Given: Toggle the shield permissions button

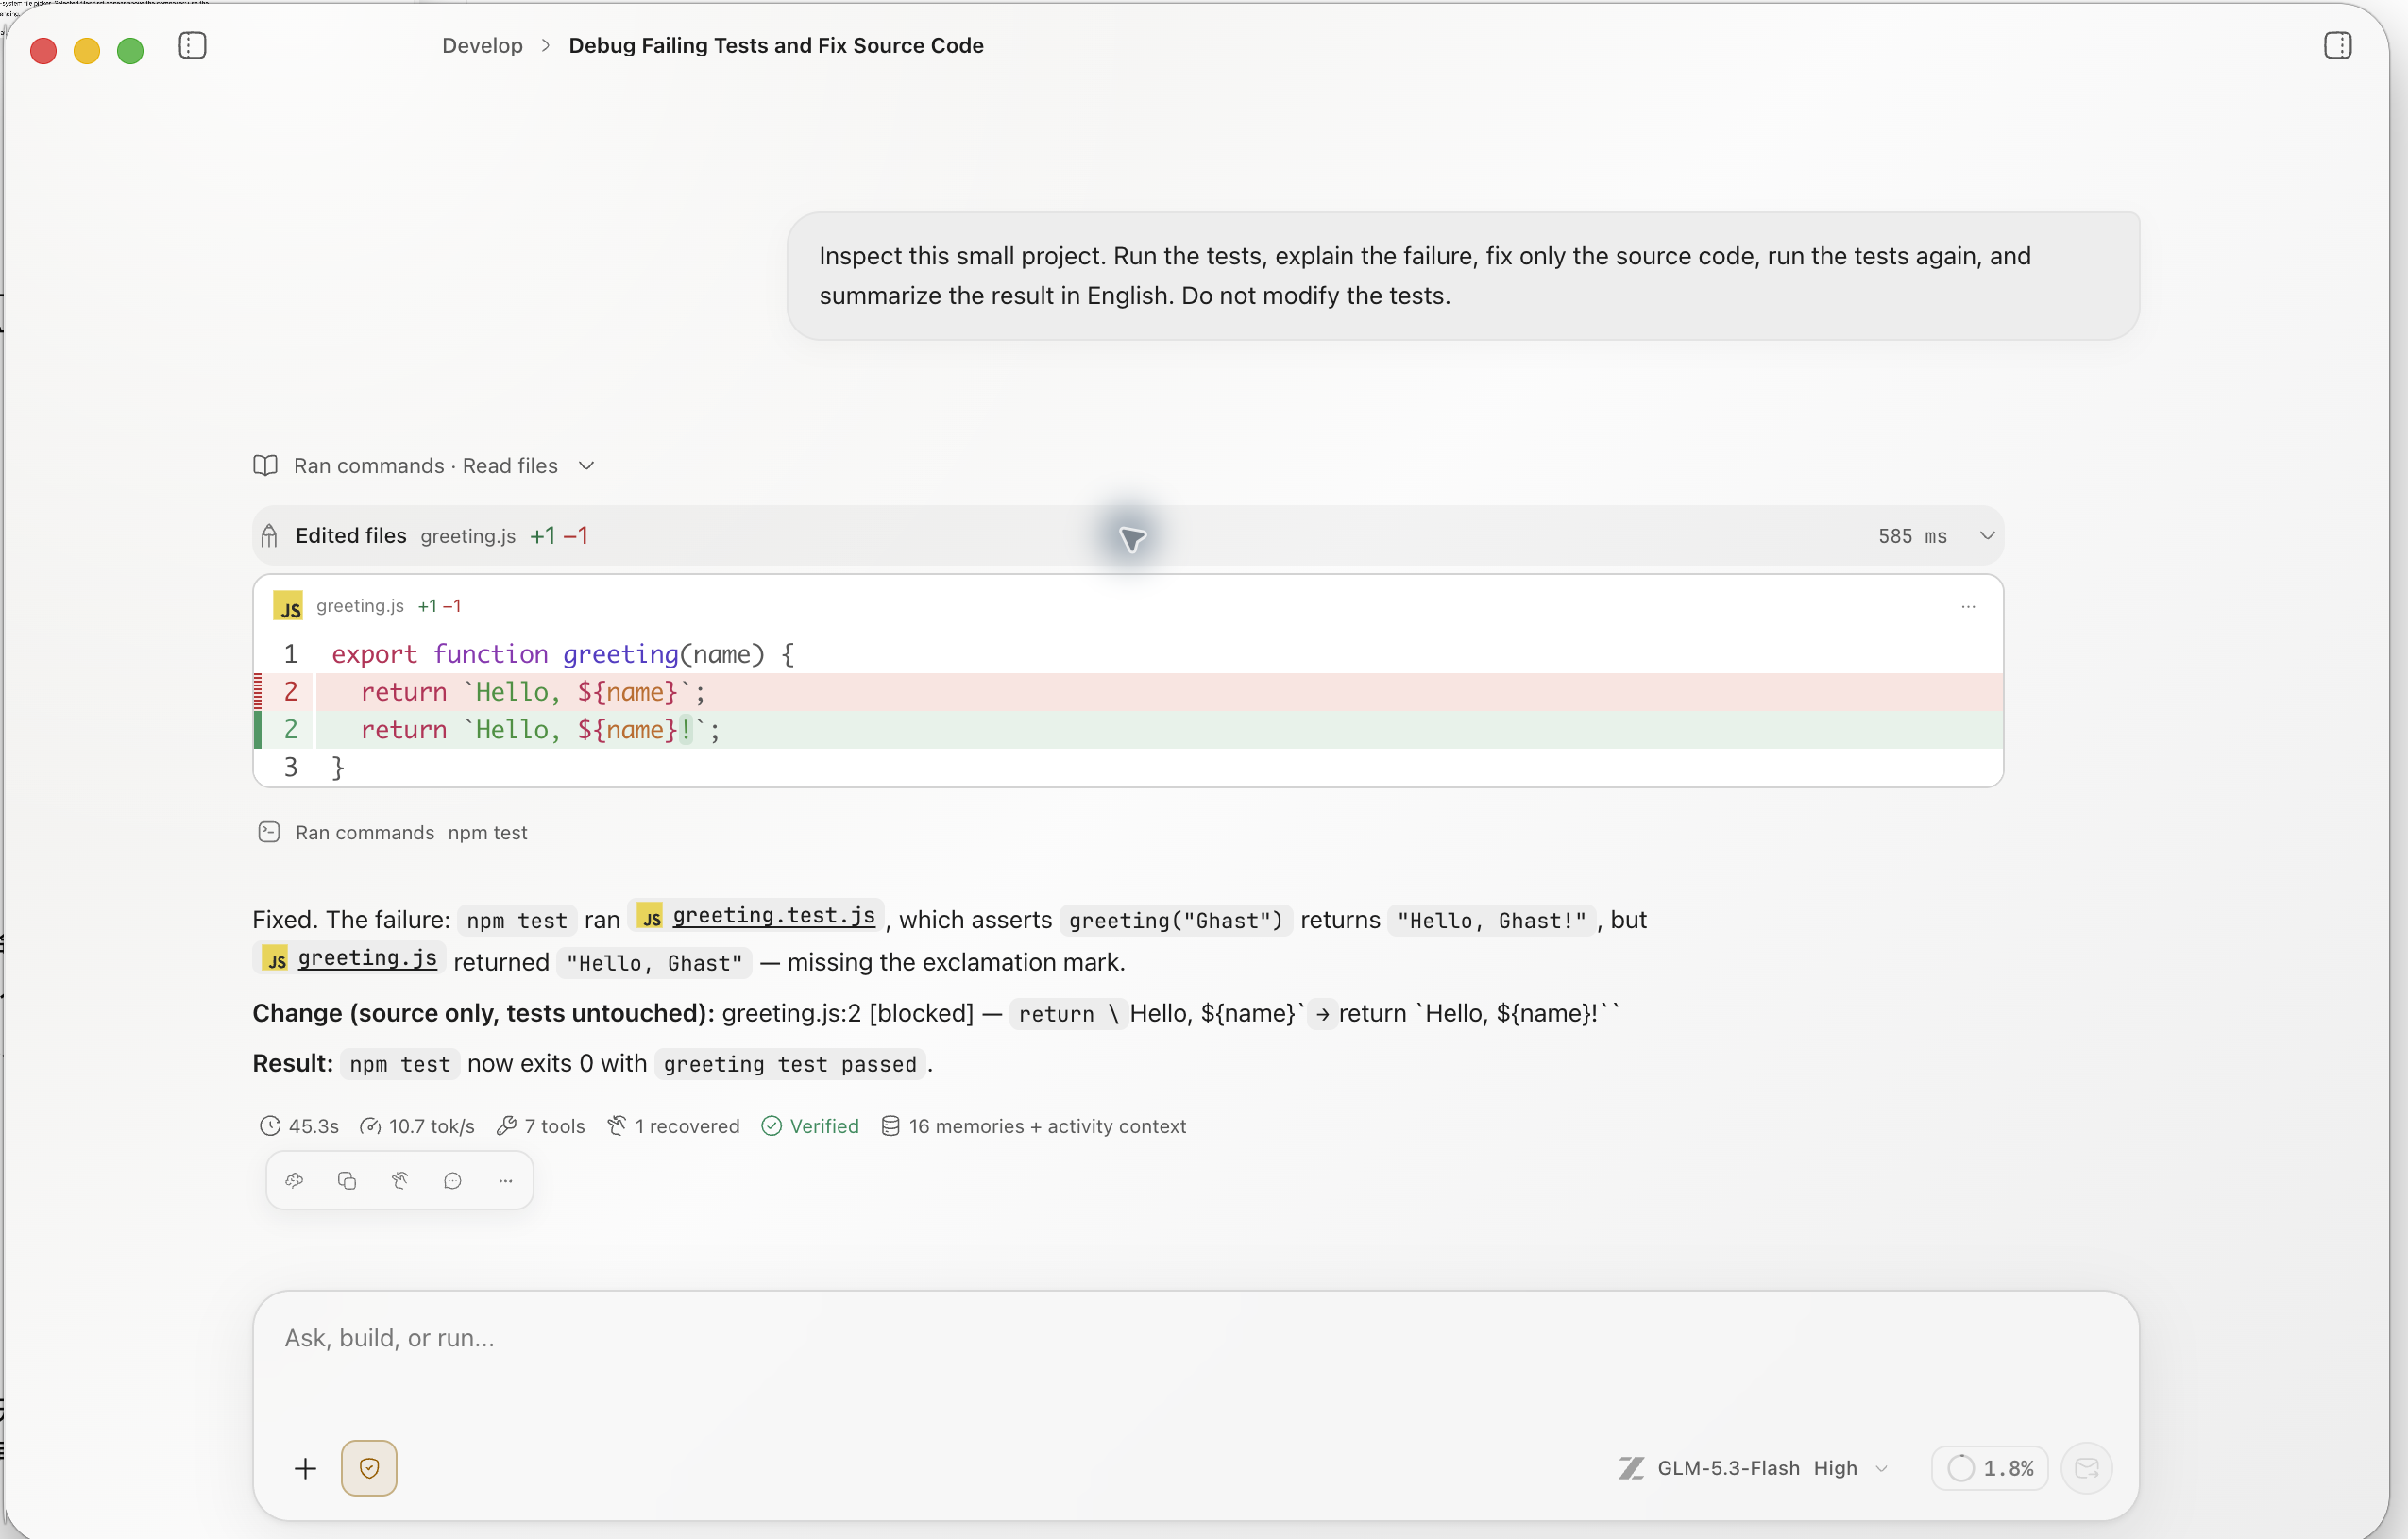Looking at the screenshot, I should click(369, 1468).
